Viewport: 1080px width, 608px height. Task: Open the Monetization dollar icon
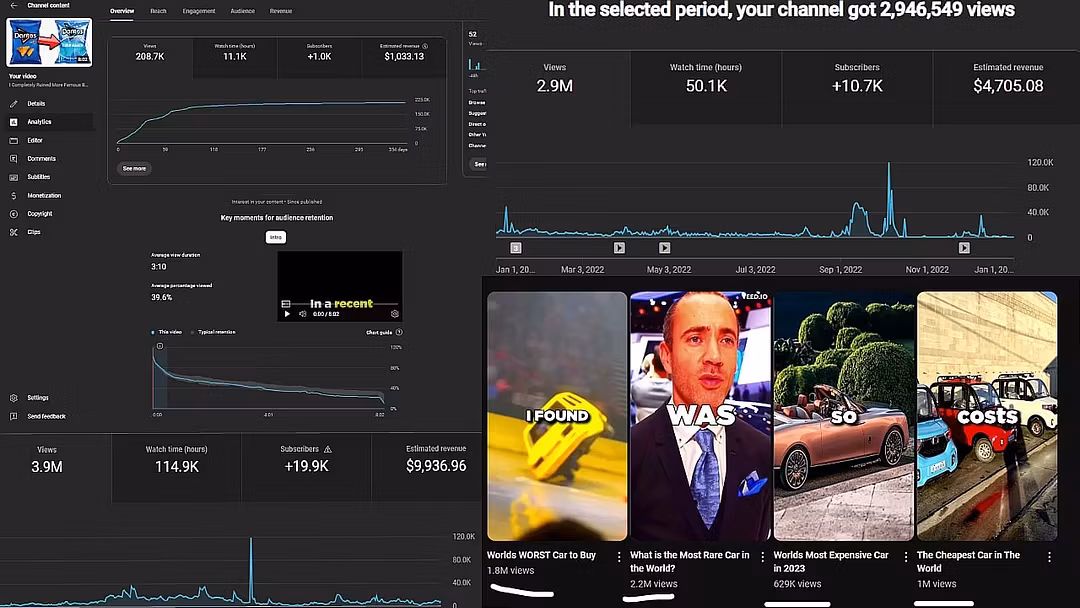pyautogui.click(x=14, y=196)
